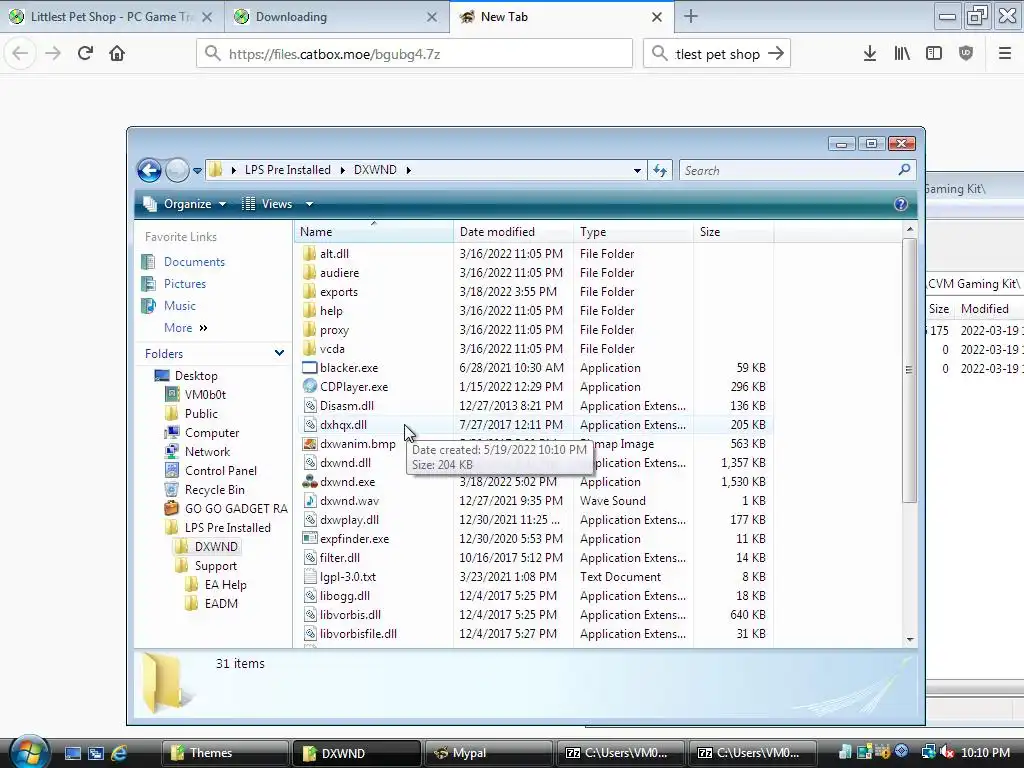Viewport: 1024px width, 768px height.
Task: Open recent pages dropdown next to forward button
Action: point(197,171)
